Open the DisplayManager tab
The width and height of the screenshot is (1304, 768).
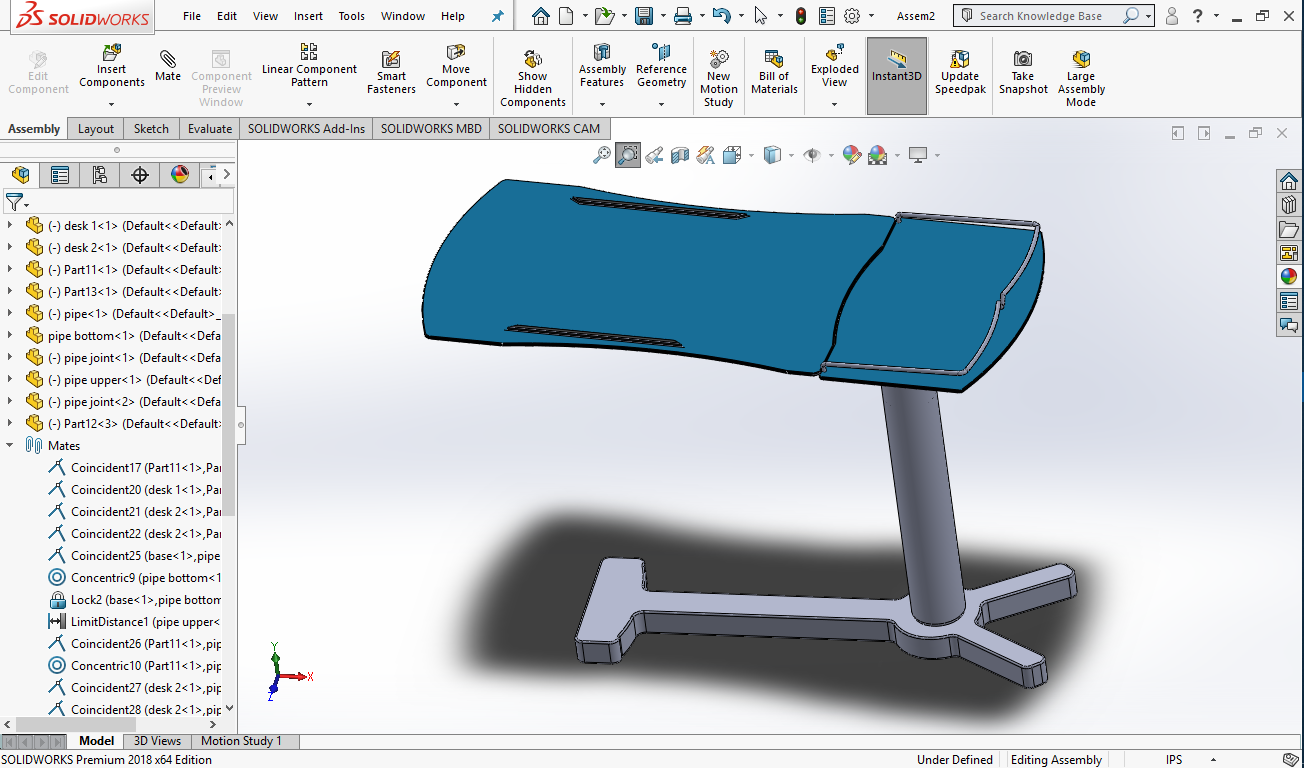click(180, 175)
